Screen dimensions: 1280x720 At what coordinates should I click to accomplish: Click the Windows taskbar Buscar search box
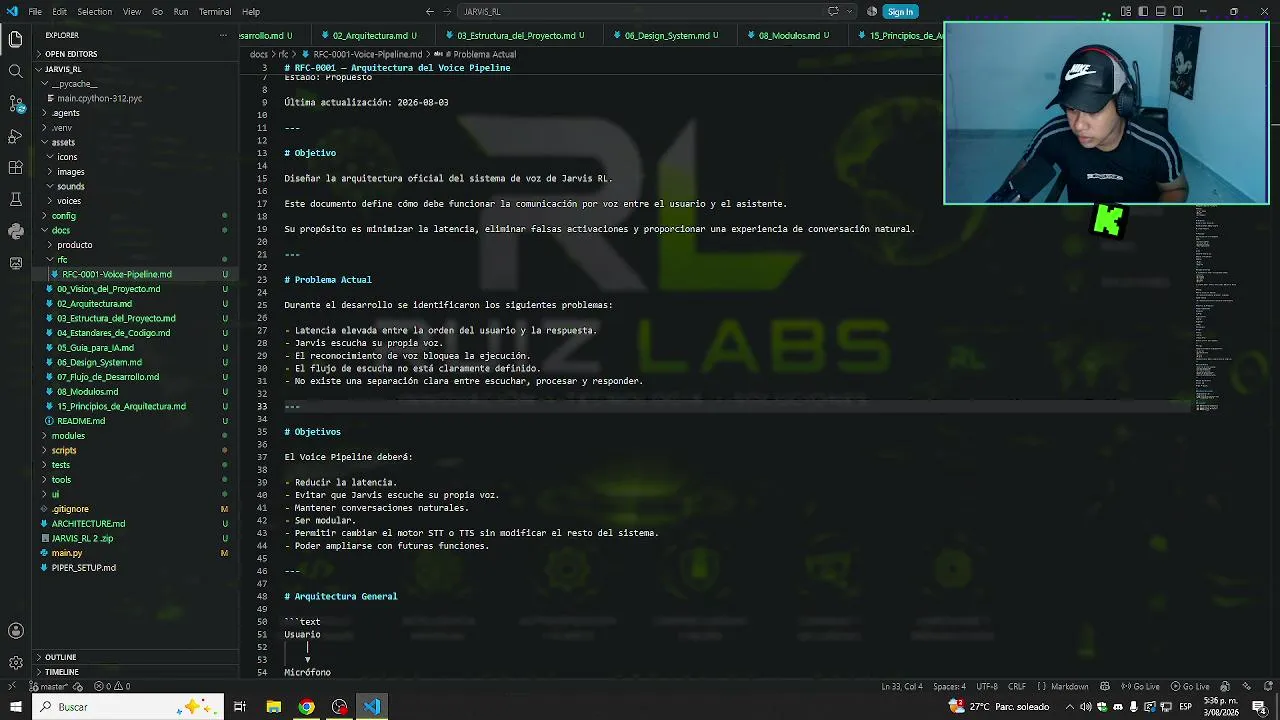pos(130,707)
